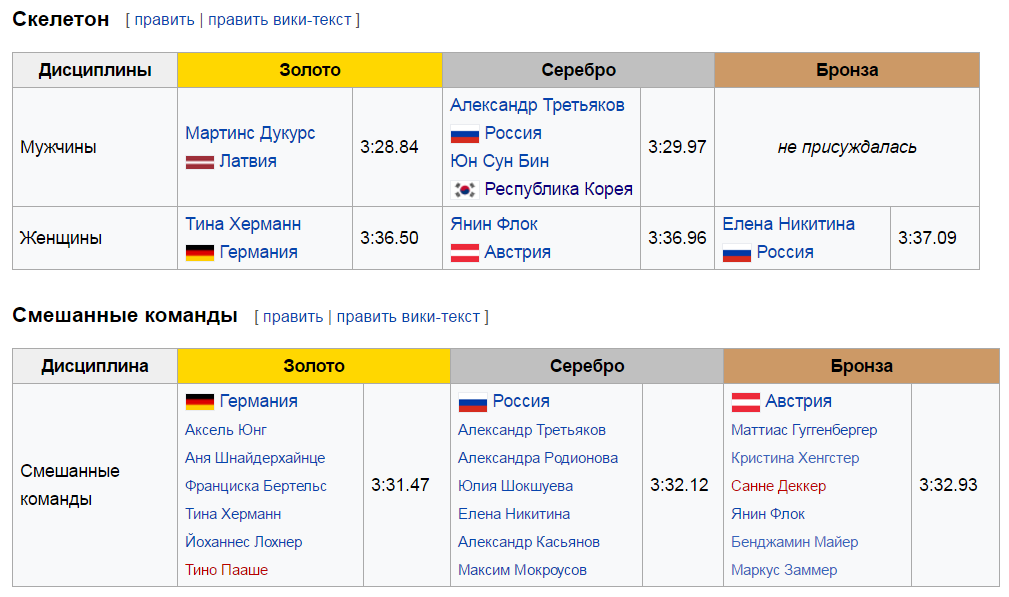Follow the red link Санне Деккер

(778, 486)
